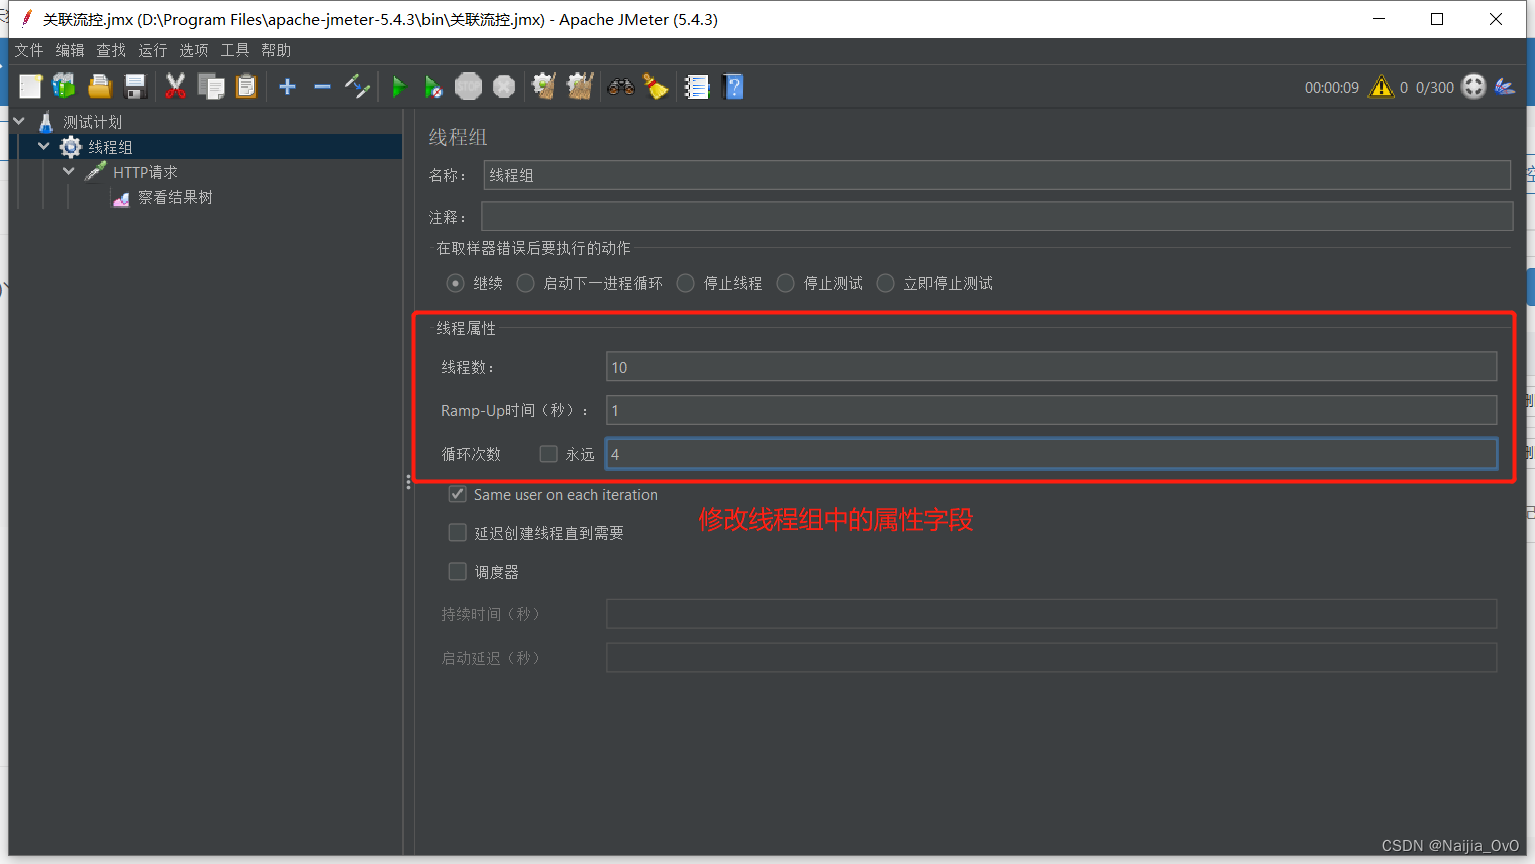The height and width of the screenshot is (864, 1535).
Task: Click the 线程数 field showing 10
Action: pyautogui.click(x=1051, y=367)
